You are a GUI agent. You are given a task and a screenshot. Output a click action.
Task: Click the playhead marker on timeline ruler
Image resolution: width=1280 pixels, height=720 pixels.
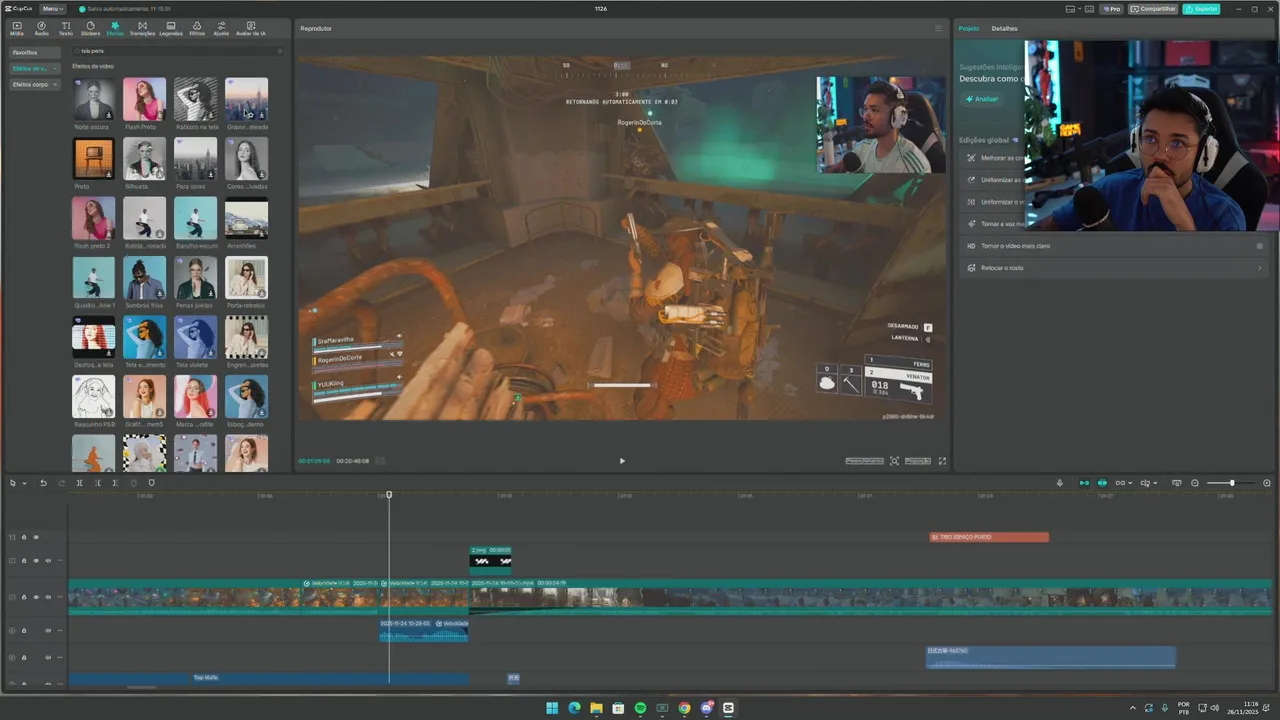coord(389,494)
